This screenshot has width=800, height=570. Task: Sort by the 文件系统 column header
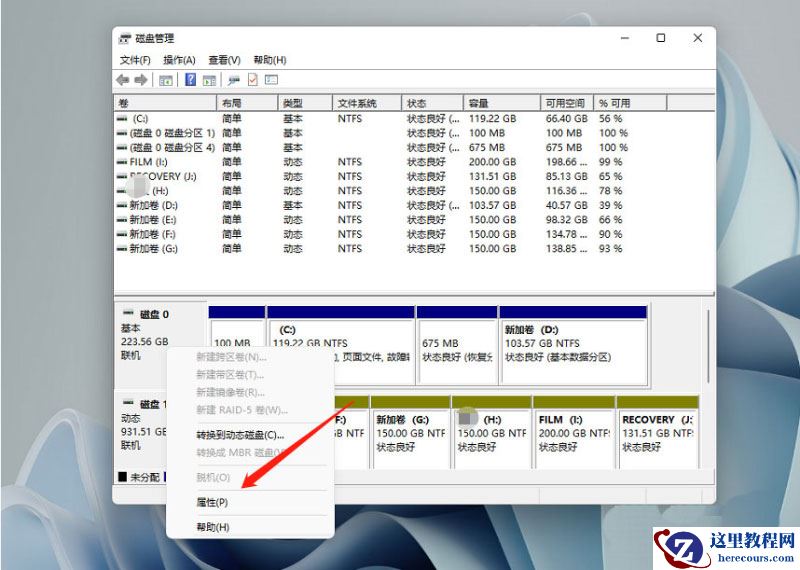pos(367,103)
